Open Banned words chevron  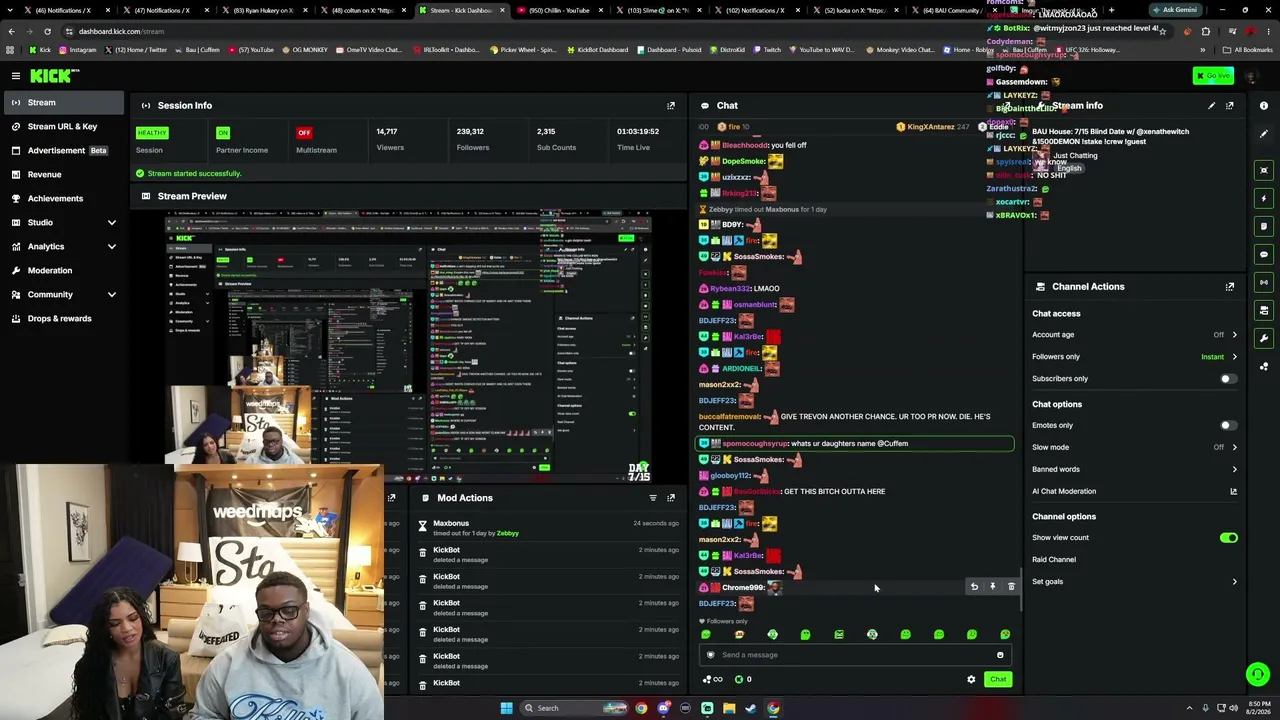[x=1234, y=469]
